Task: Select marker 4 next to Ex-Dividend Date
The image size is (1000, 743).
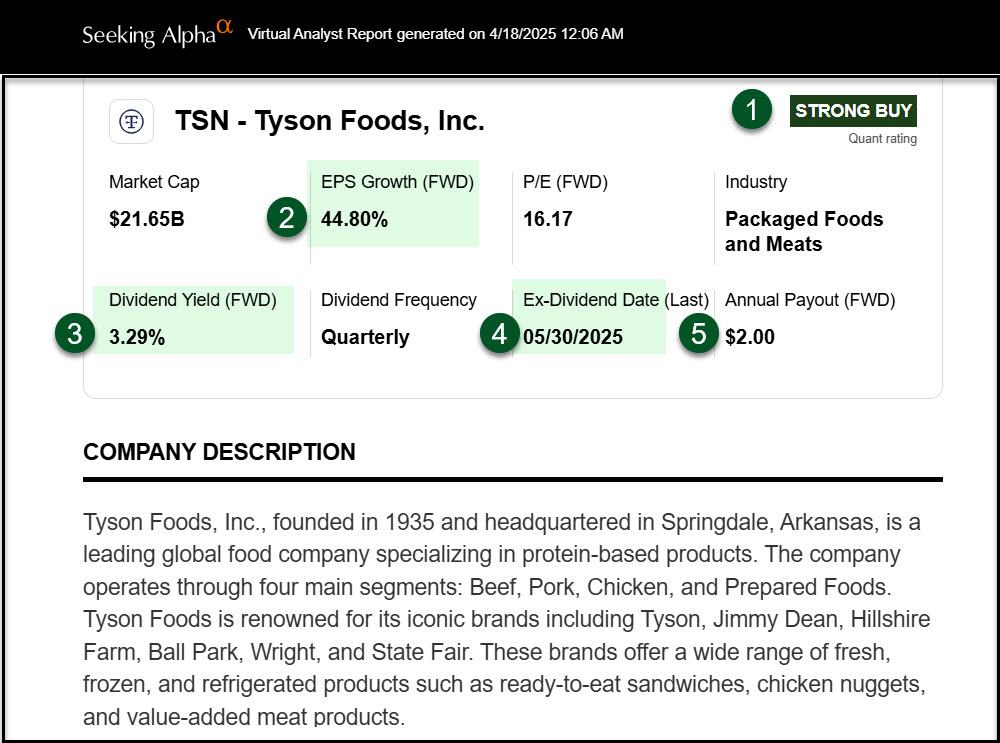Action: pos(499,334)
